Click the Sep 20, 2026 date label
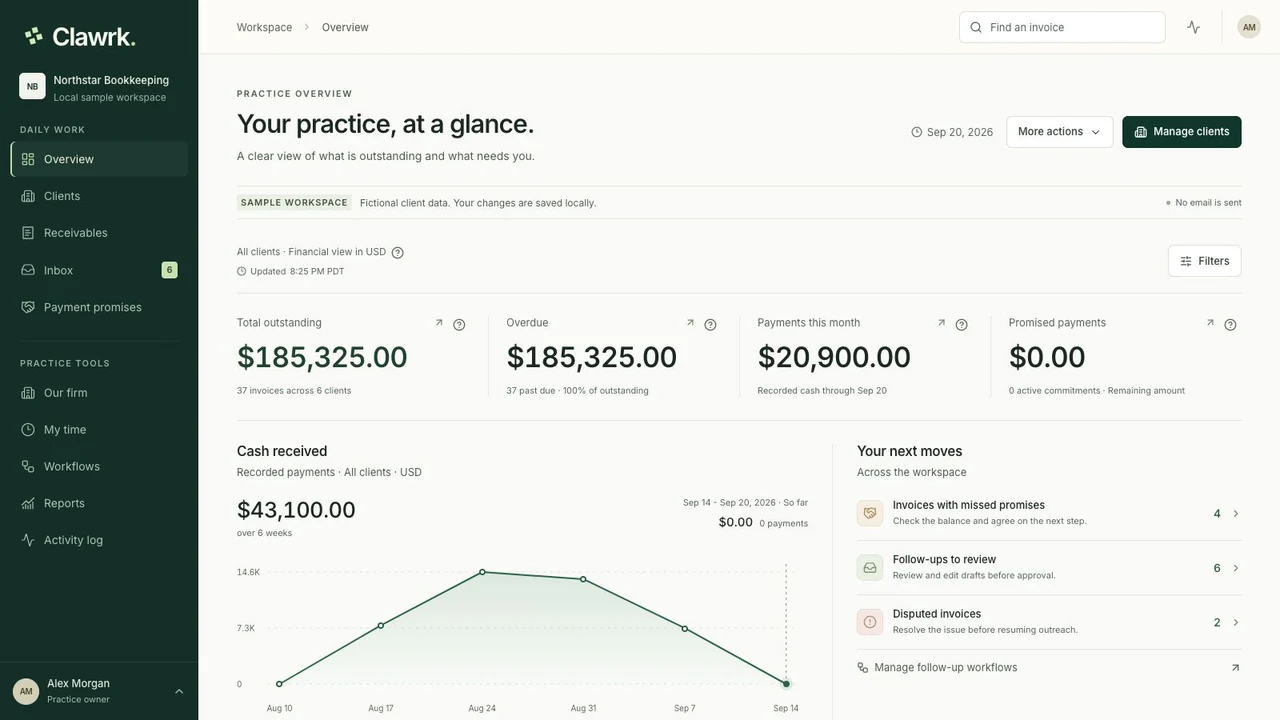This screenshot has height=720, width=1280. click(x=952, y=132)
